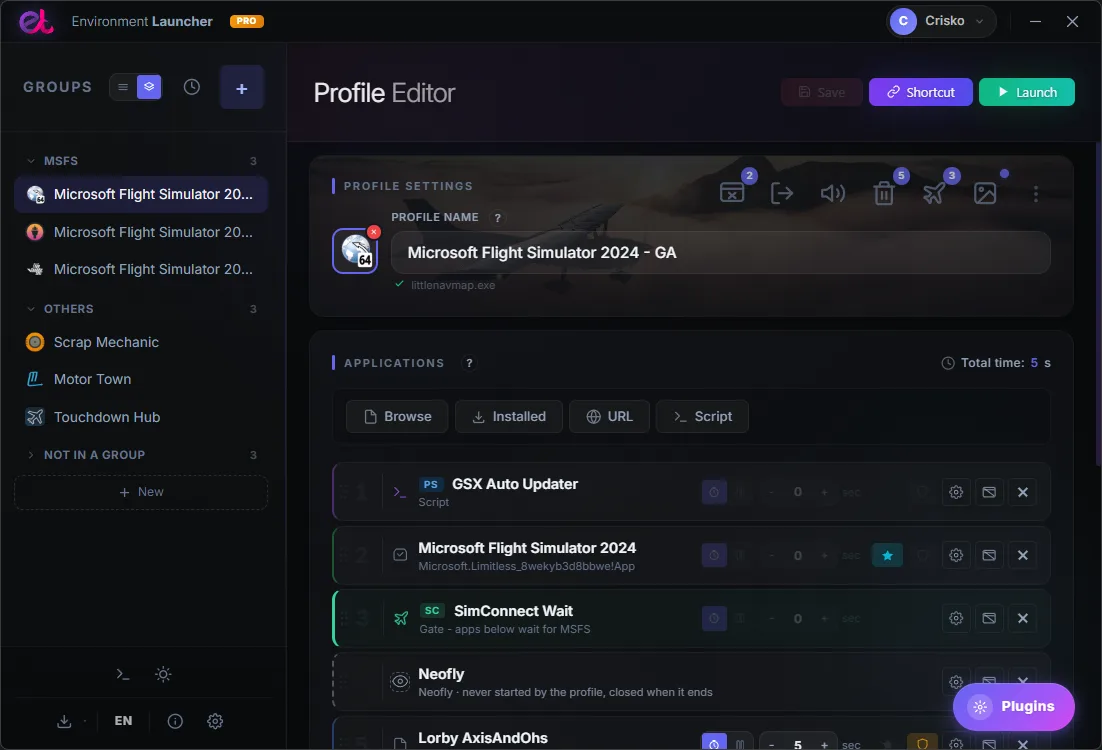Open the audio speaker settings icon
The width and height of the screenshot is (1102, 750).
coord(833,193)
